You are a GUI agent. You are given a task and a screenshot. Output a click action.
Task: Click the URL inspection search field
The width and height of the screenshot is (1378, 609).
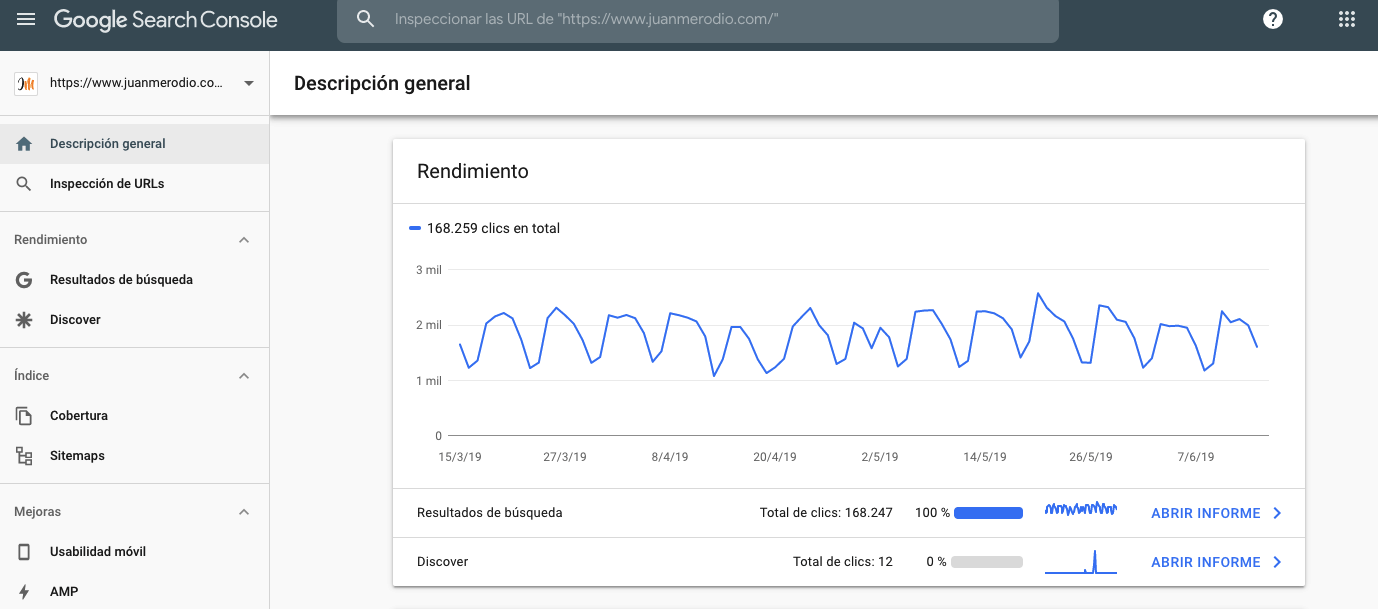697,20
